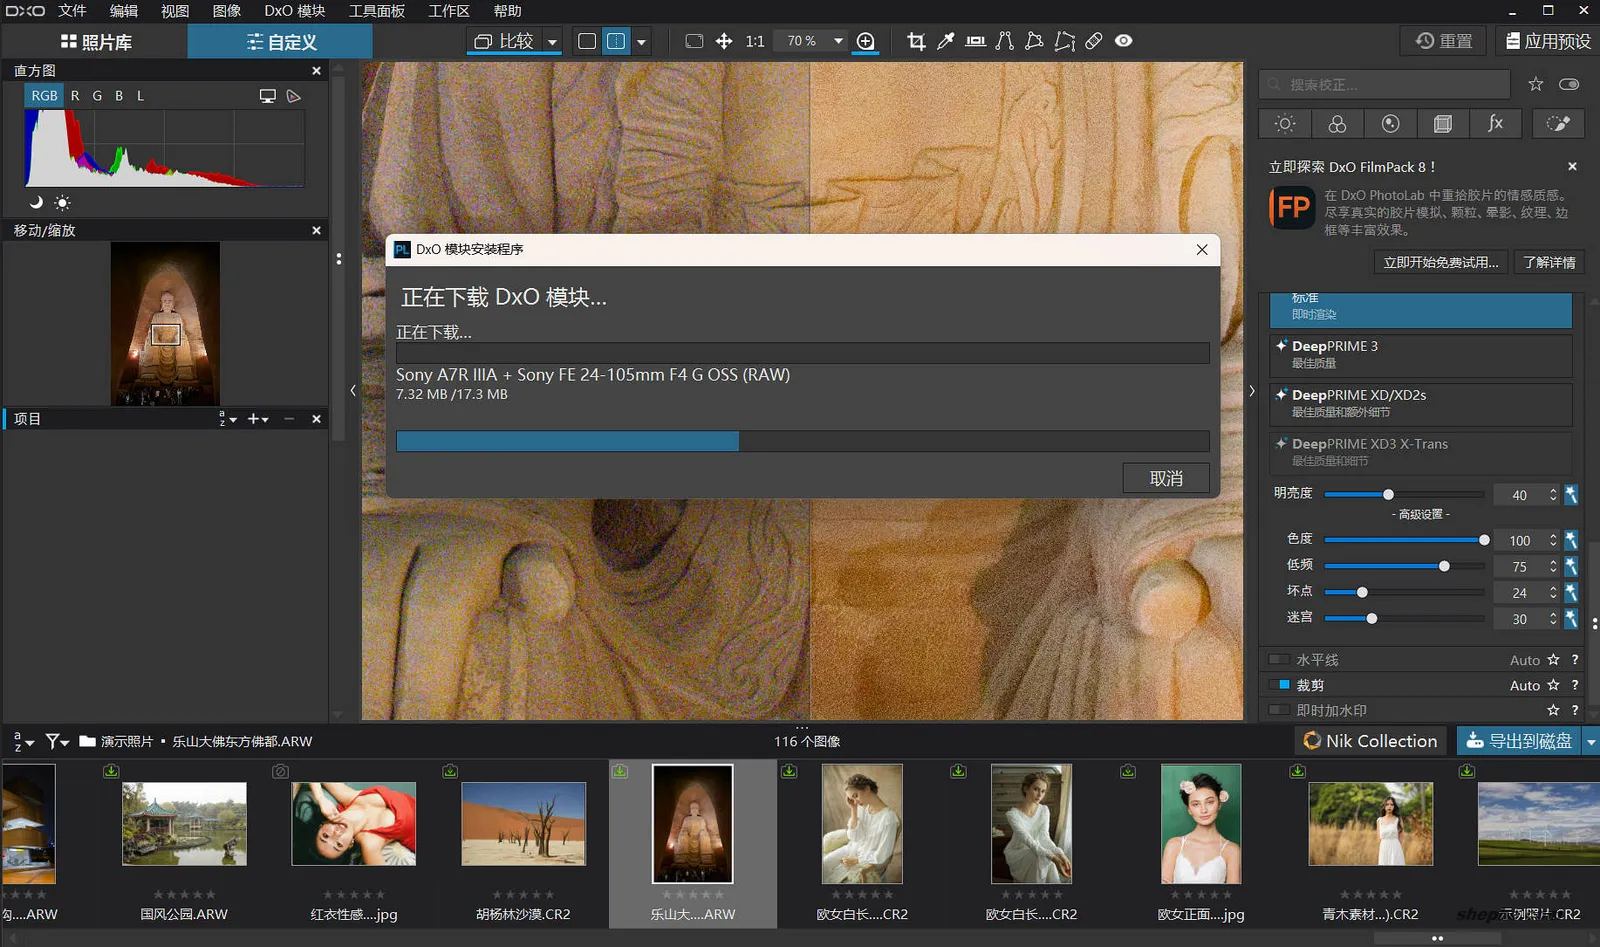Image resolution: width=1600 pixels, height=947 pixels.
Task: Click the 了解详情 link button
Action: [x=1549, y=262]
